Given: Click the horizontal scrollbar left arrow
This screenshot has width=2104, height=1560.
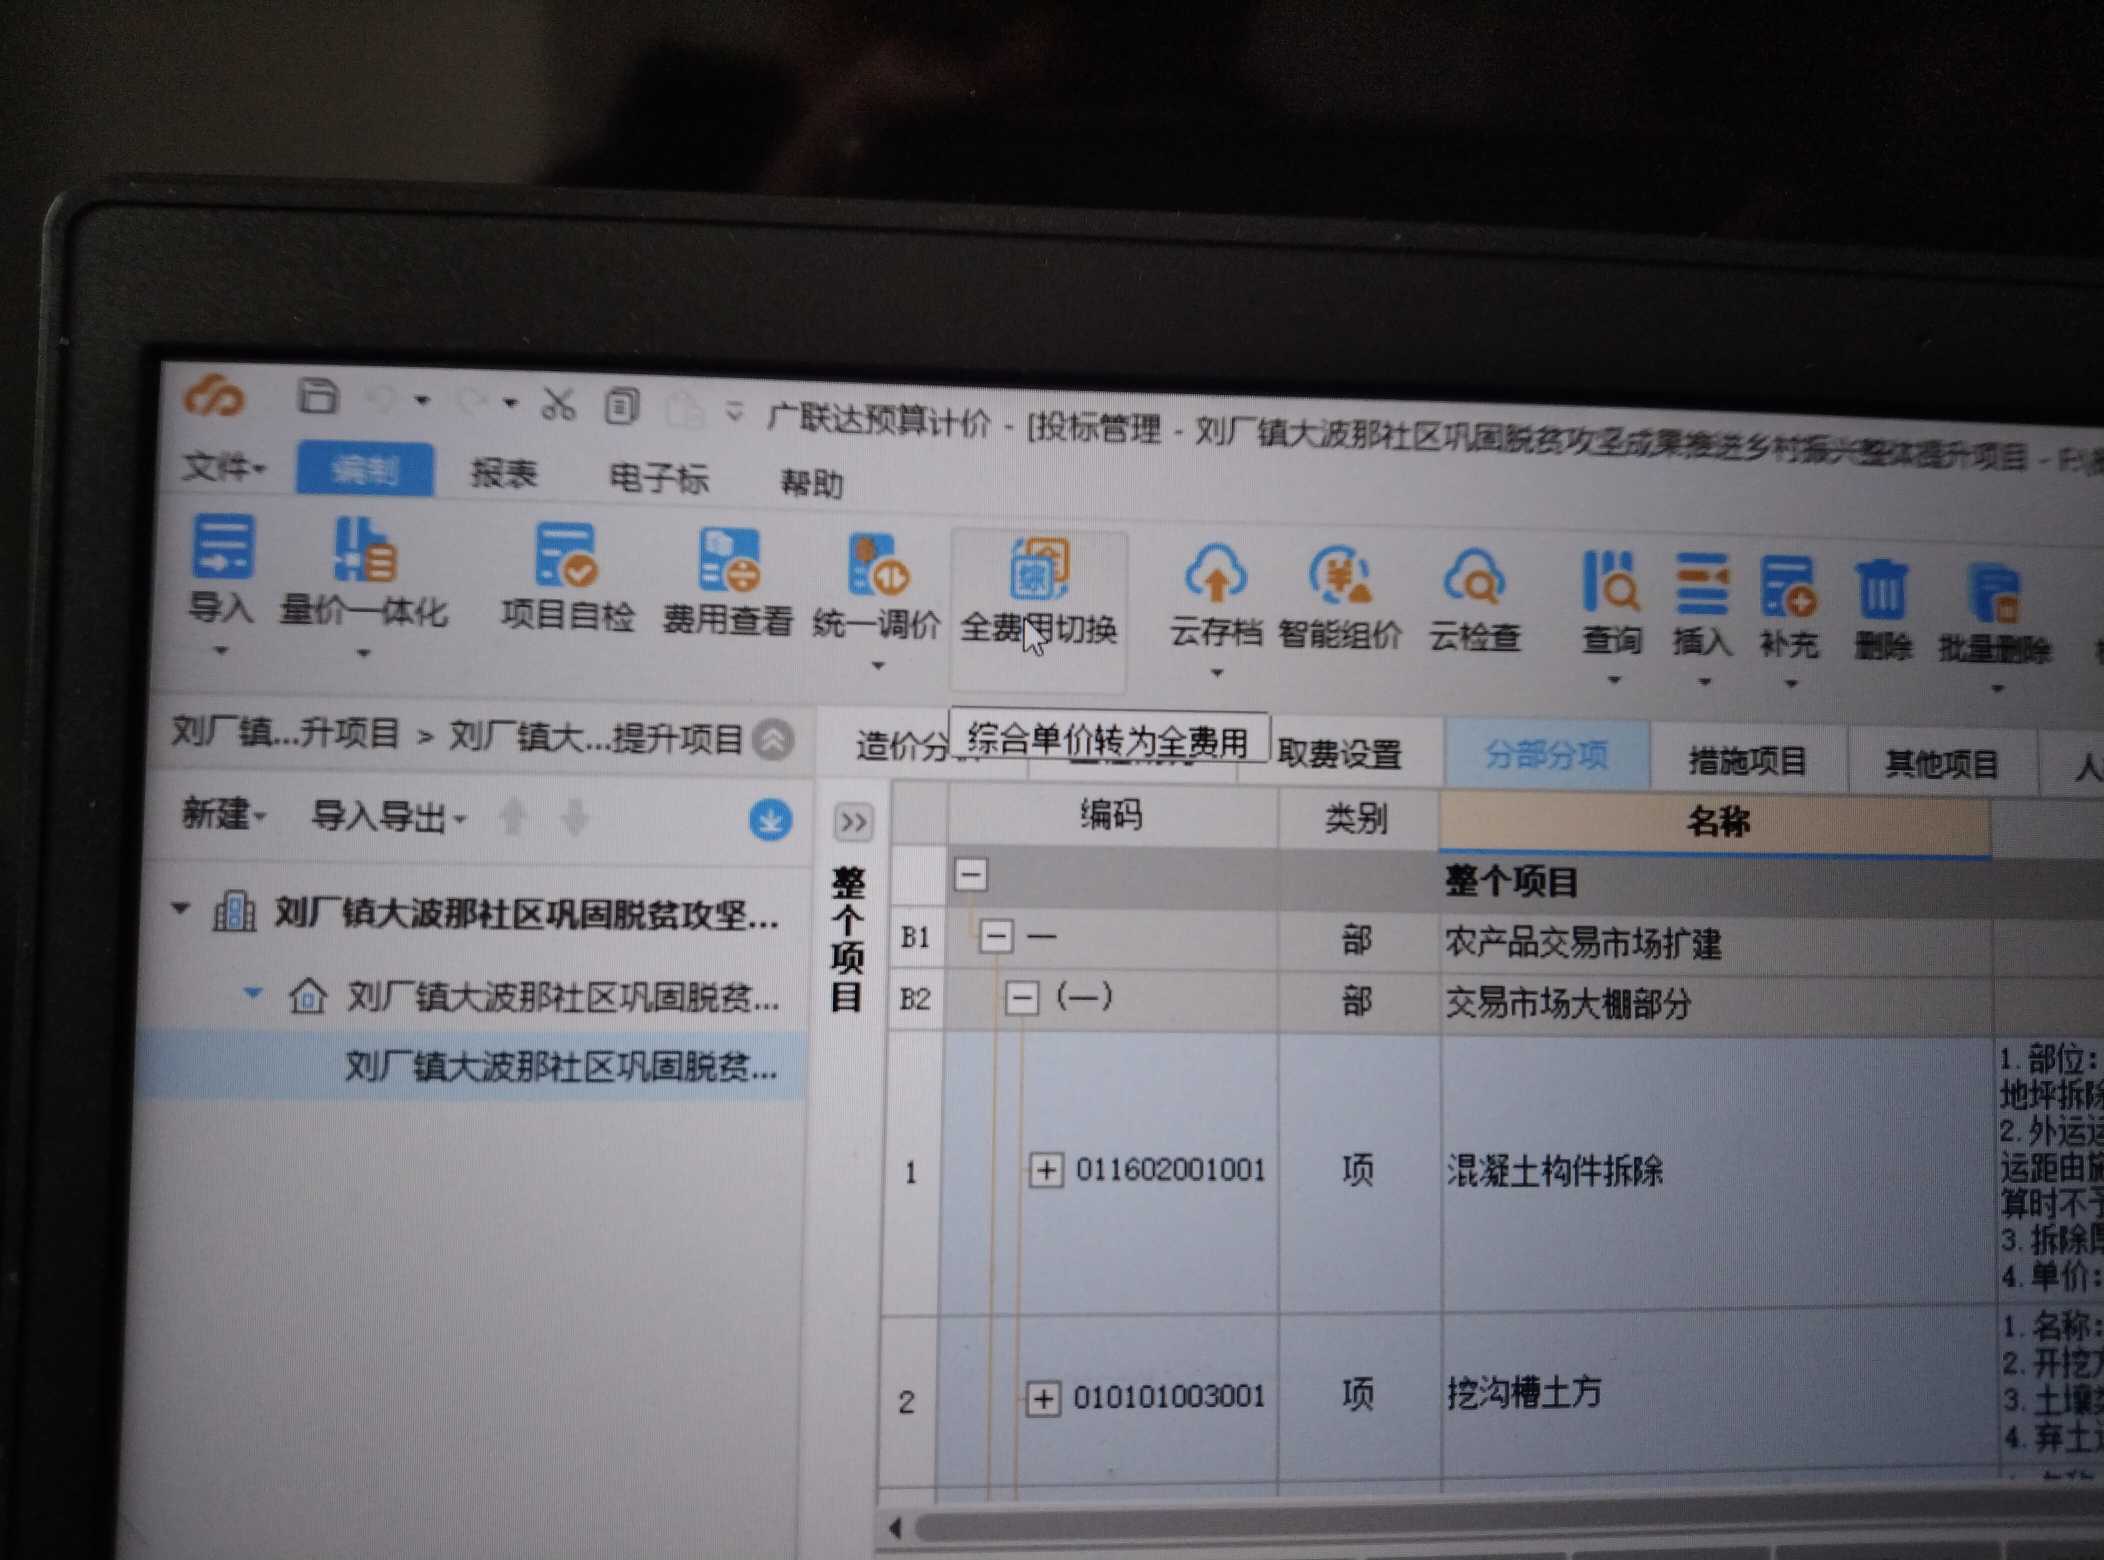Looking at the screenshot, I should pos(895,1527).
